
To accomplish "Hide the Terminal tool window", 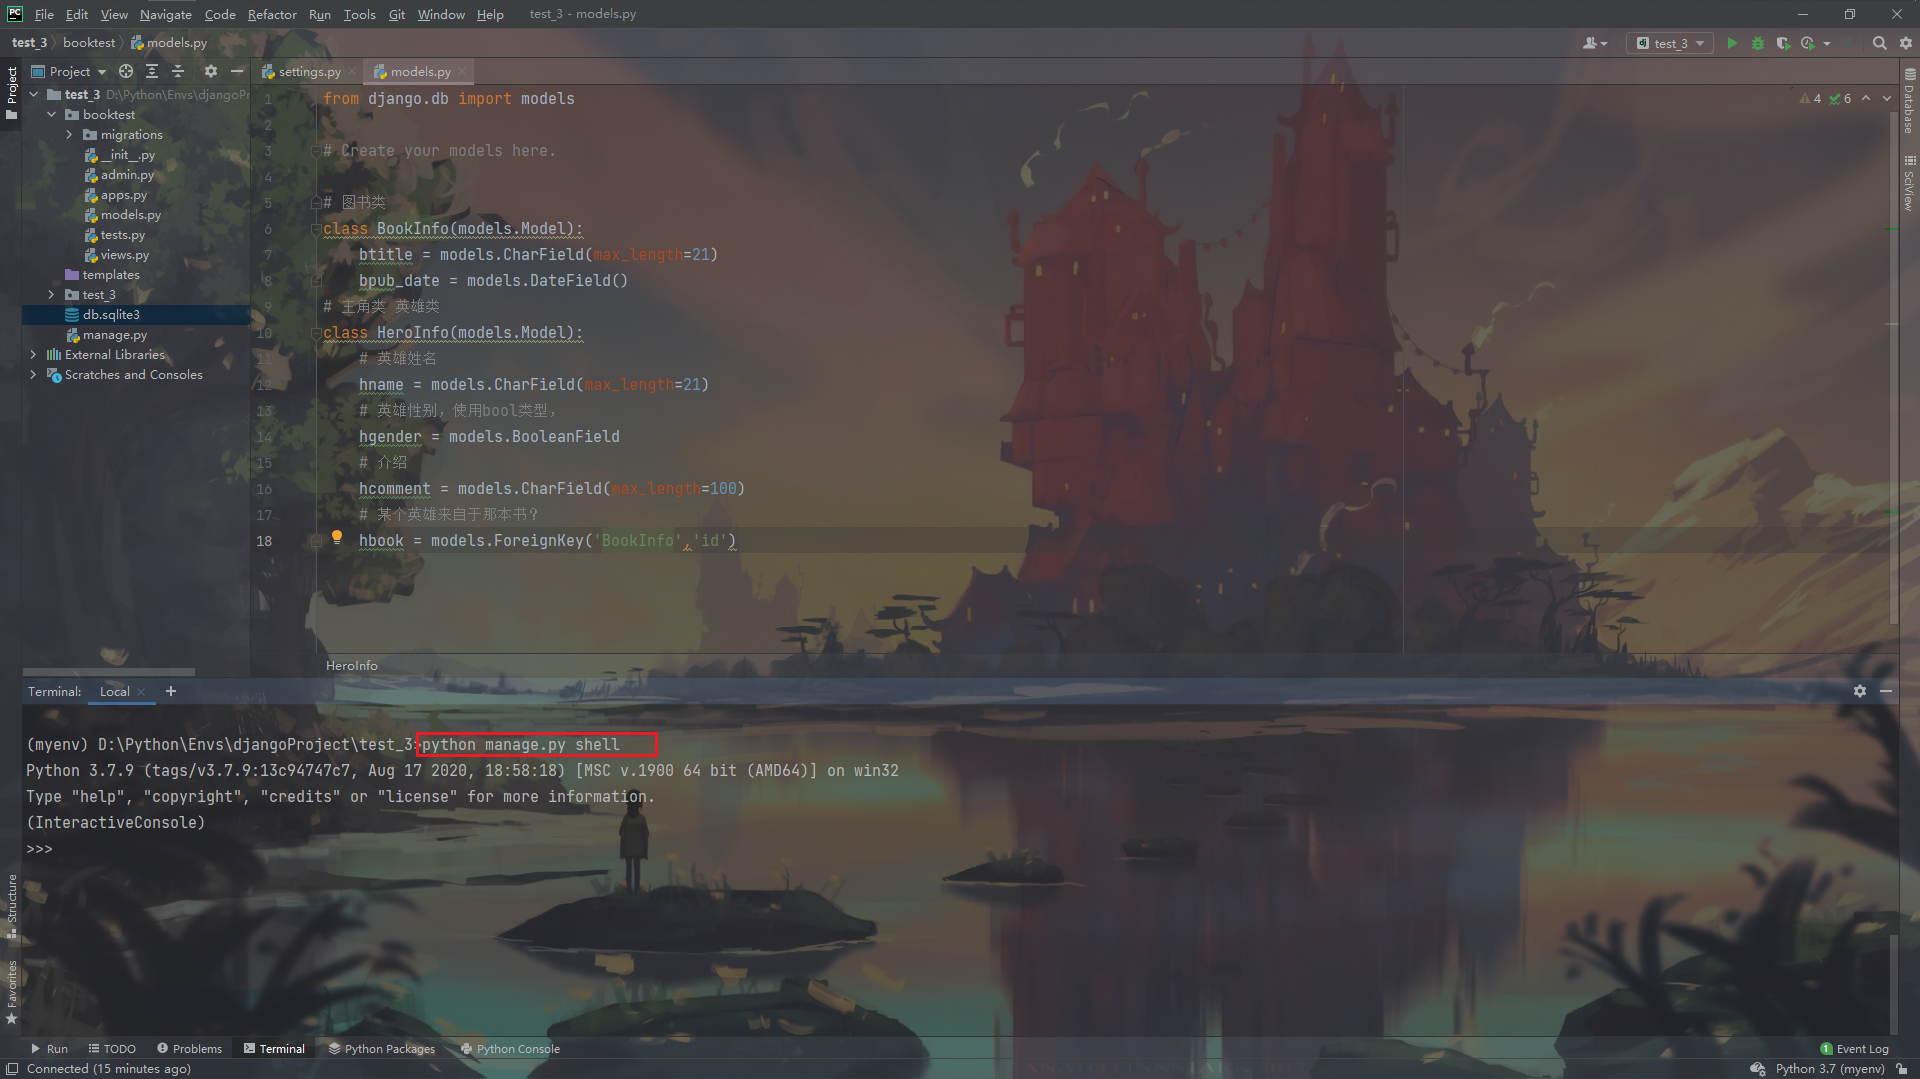I will [x=1886, y=691].
